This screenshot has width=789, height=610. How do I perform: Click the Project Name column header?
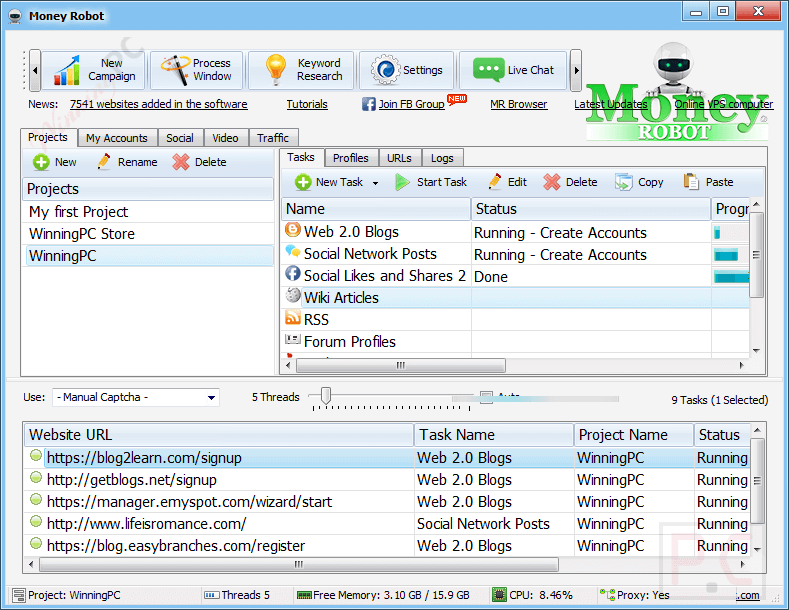point(634,435)
